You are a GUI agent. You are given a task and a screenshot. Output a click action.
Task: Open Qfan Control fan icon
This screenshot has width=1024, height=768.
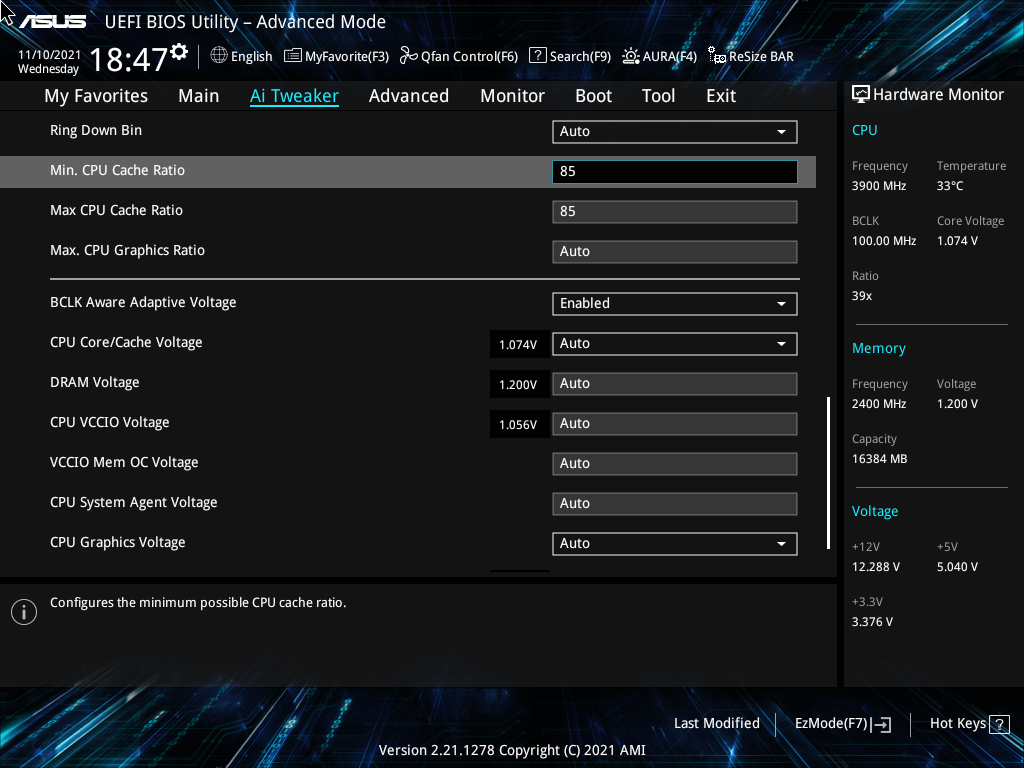click(x=409, y=56)
